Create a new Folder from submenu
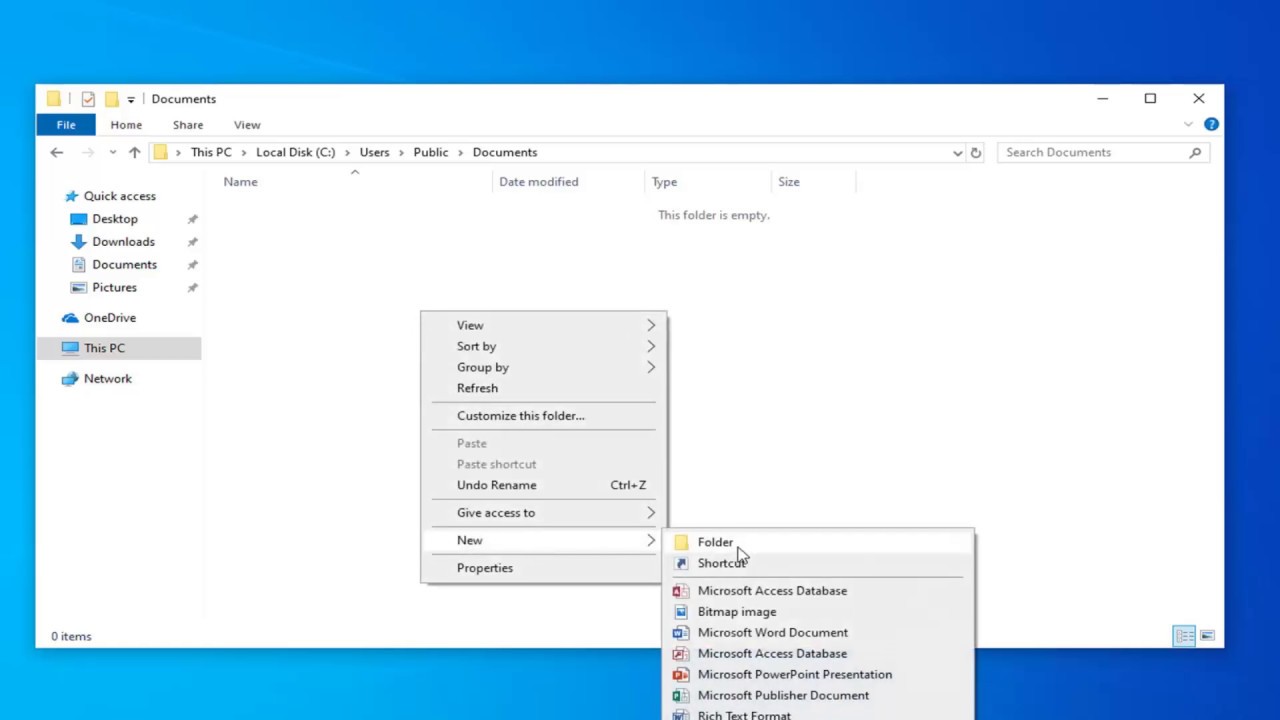 818,542
